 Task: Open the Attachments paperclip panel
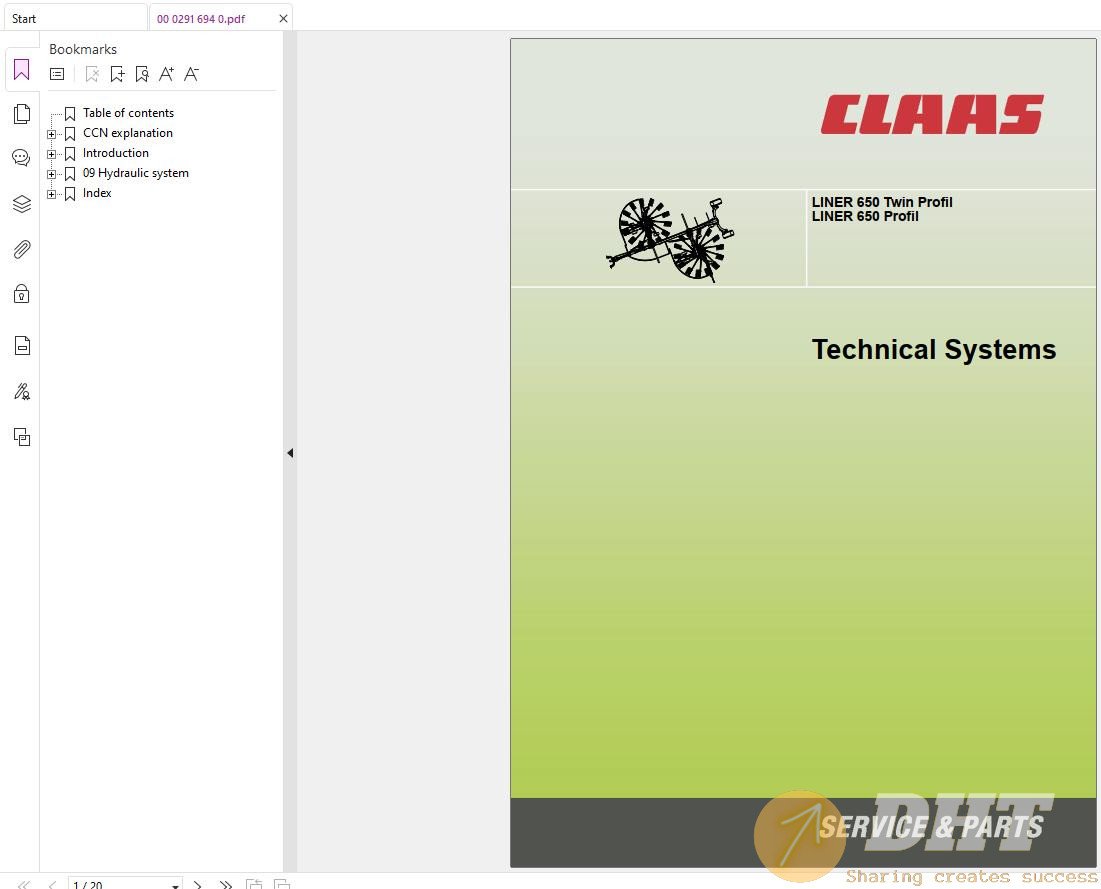[x=22, y=249]
